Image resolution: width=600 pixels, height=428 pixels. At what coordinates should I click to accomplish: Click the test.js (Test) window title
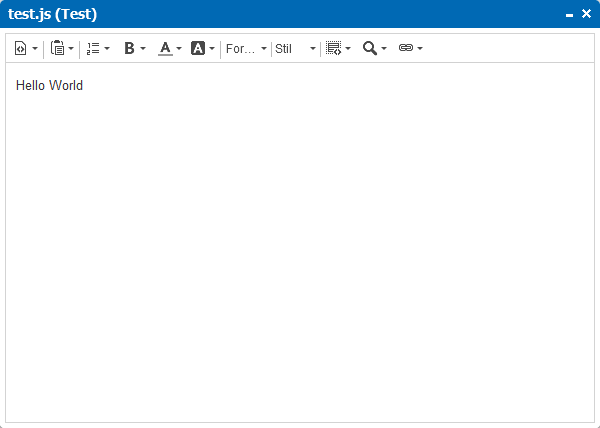point(52,14)
